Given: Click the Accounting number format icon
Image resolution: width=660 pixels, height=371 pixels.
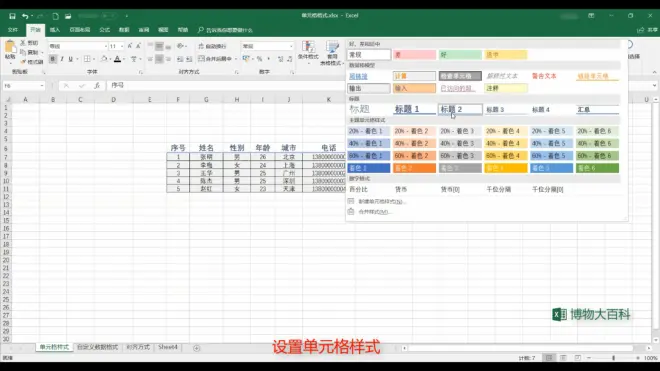Looking at the screenshot, I should 246,59.
